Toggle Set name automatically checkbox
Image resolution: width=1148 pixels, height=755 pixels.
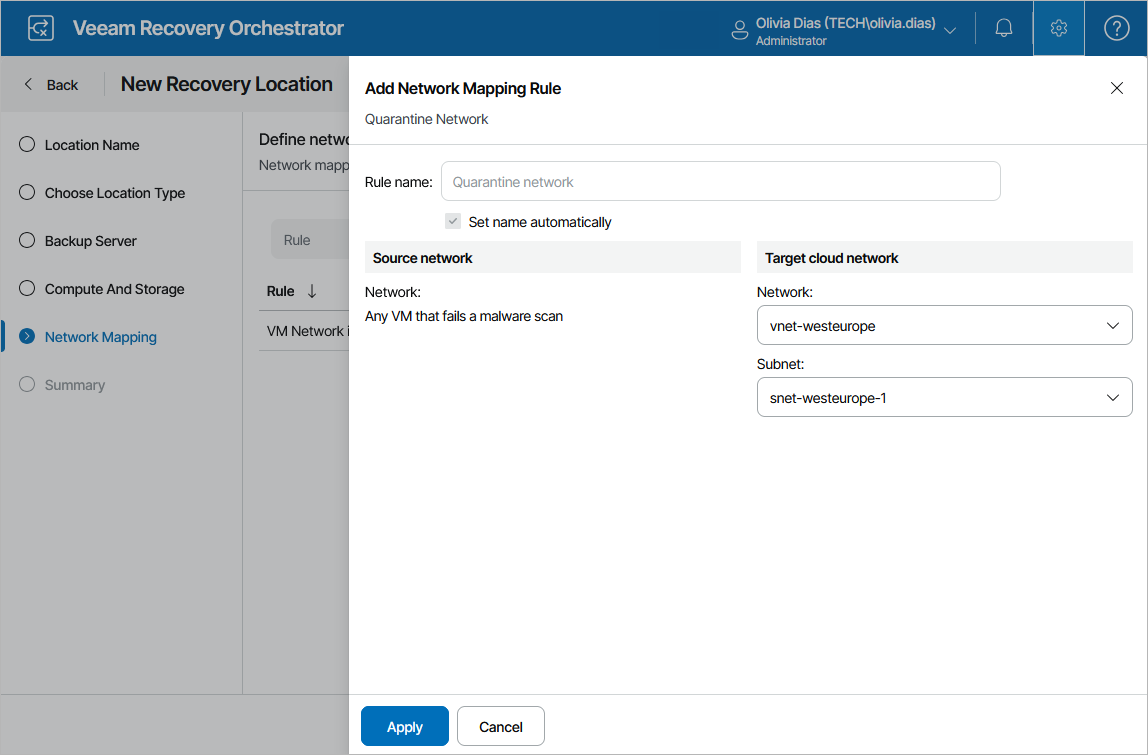(454, 222)
